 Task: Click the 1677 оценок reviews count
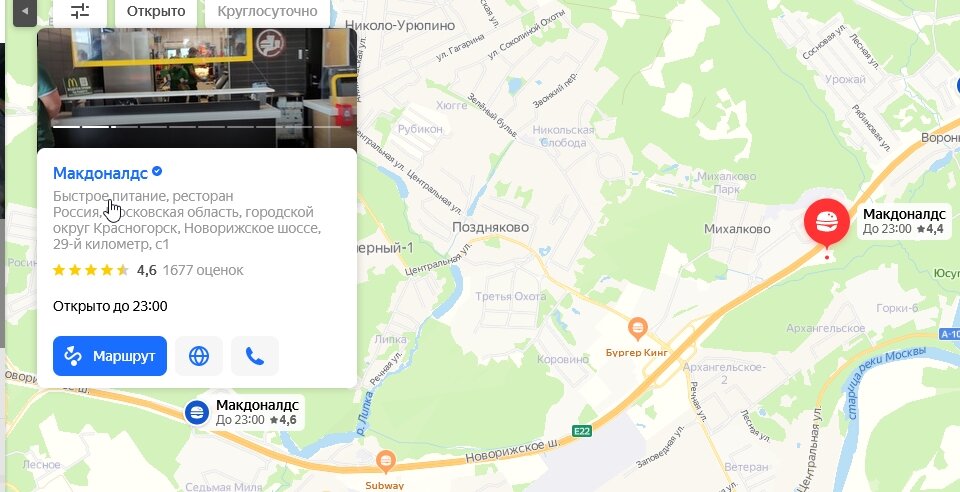tap(203, 270)
